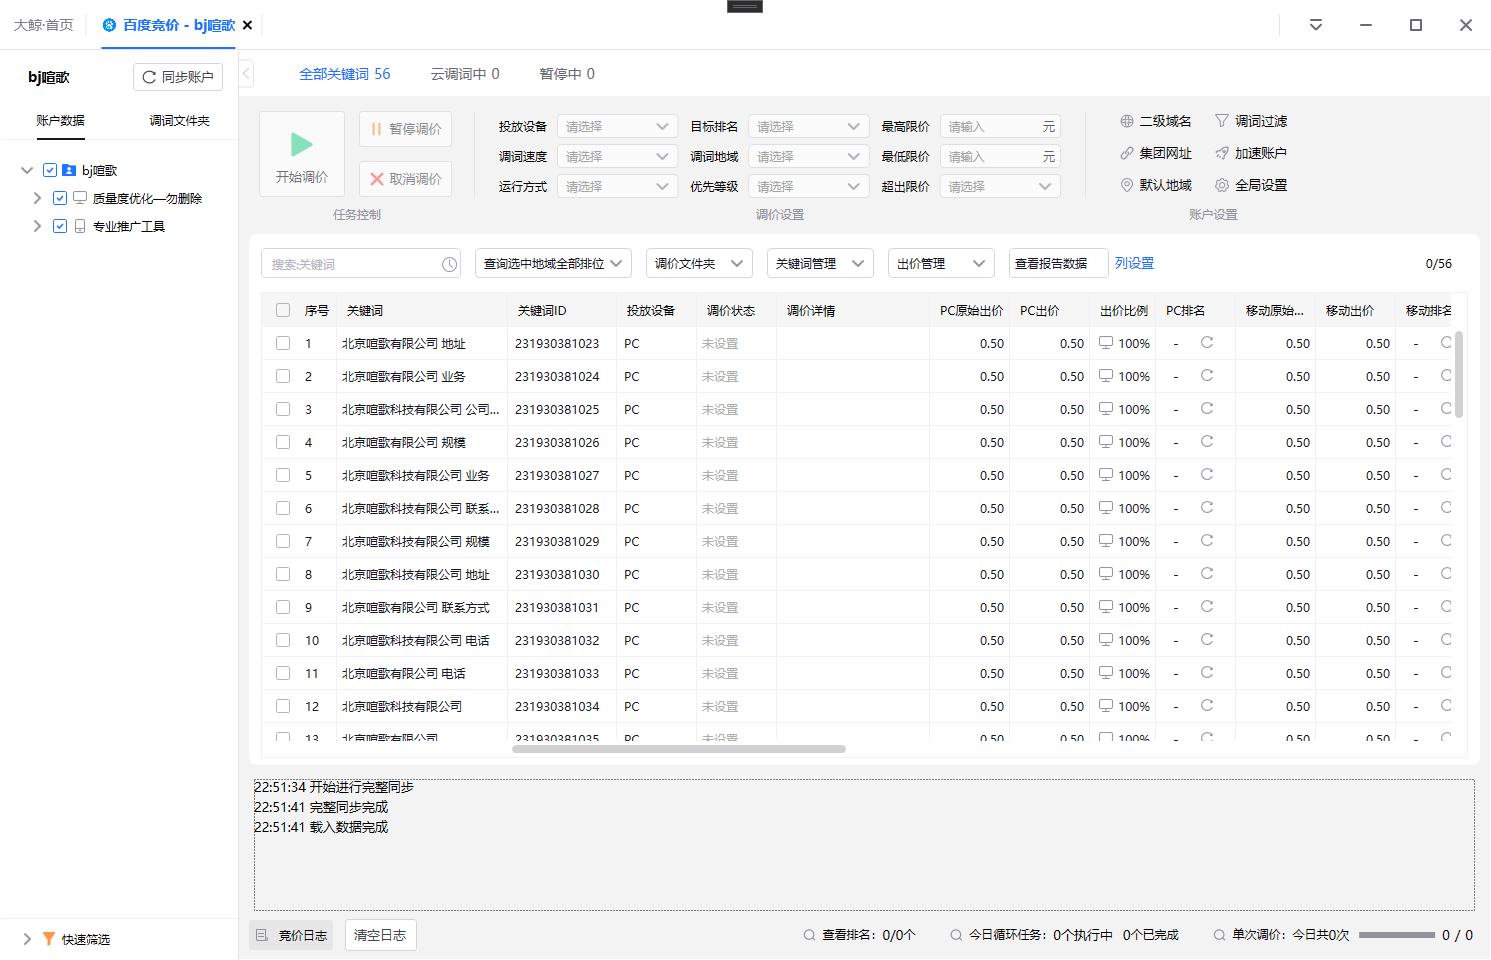The width and height of the screenshot is (1491, 960).
Task: Open the 调价文件夹 menu button
Action: 699,263
